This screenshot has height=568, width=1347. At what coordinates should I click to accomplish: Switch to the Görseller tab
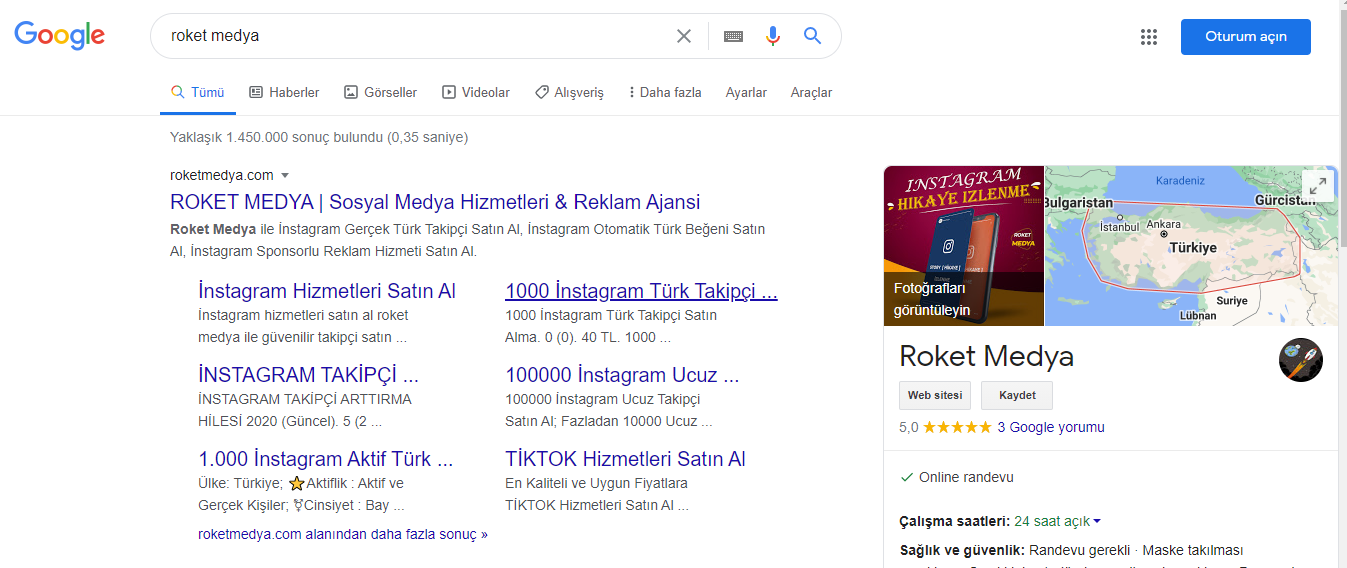(380, 92)
